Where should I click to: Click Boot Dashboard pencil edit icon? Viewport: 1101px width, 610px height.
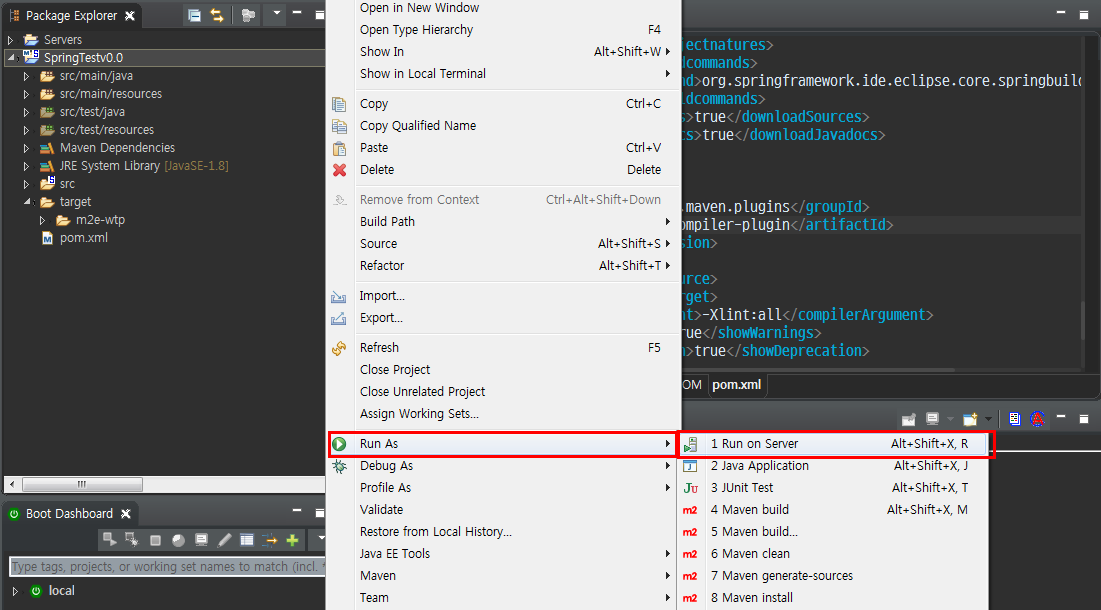point(224,540)
